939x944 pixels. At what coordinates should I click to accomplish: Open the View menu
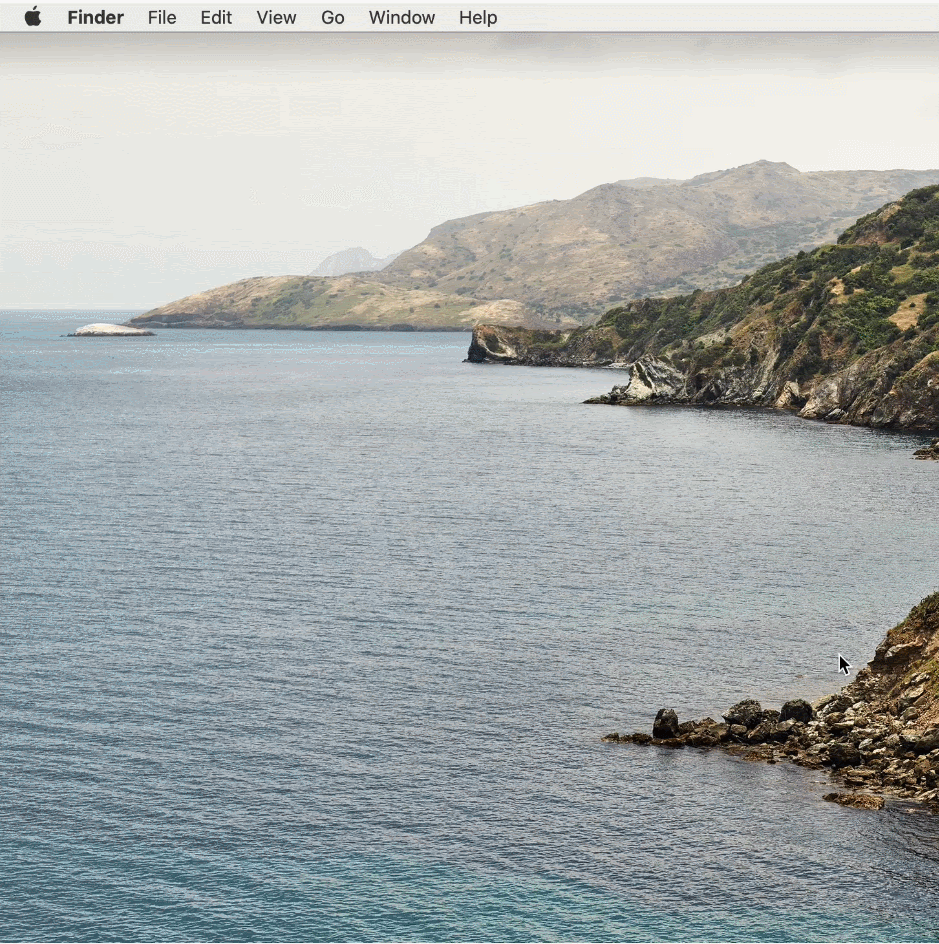click(276, 17)
